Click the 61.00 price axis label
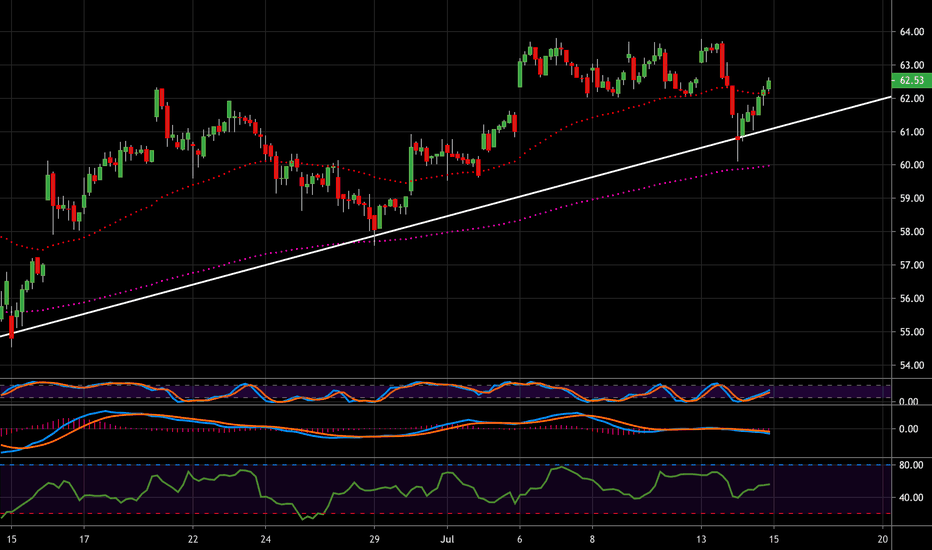The width and height of the screenshot is (932, 550). pos(912,131)
